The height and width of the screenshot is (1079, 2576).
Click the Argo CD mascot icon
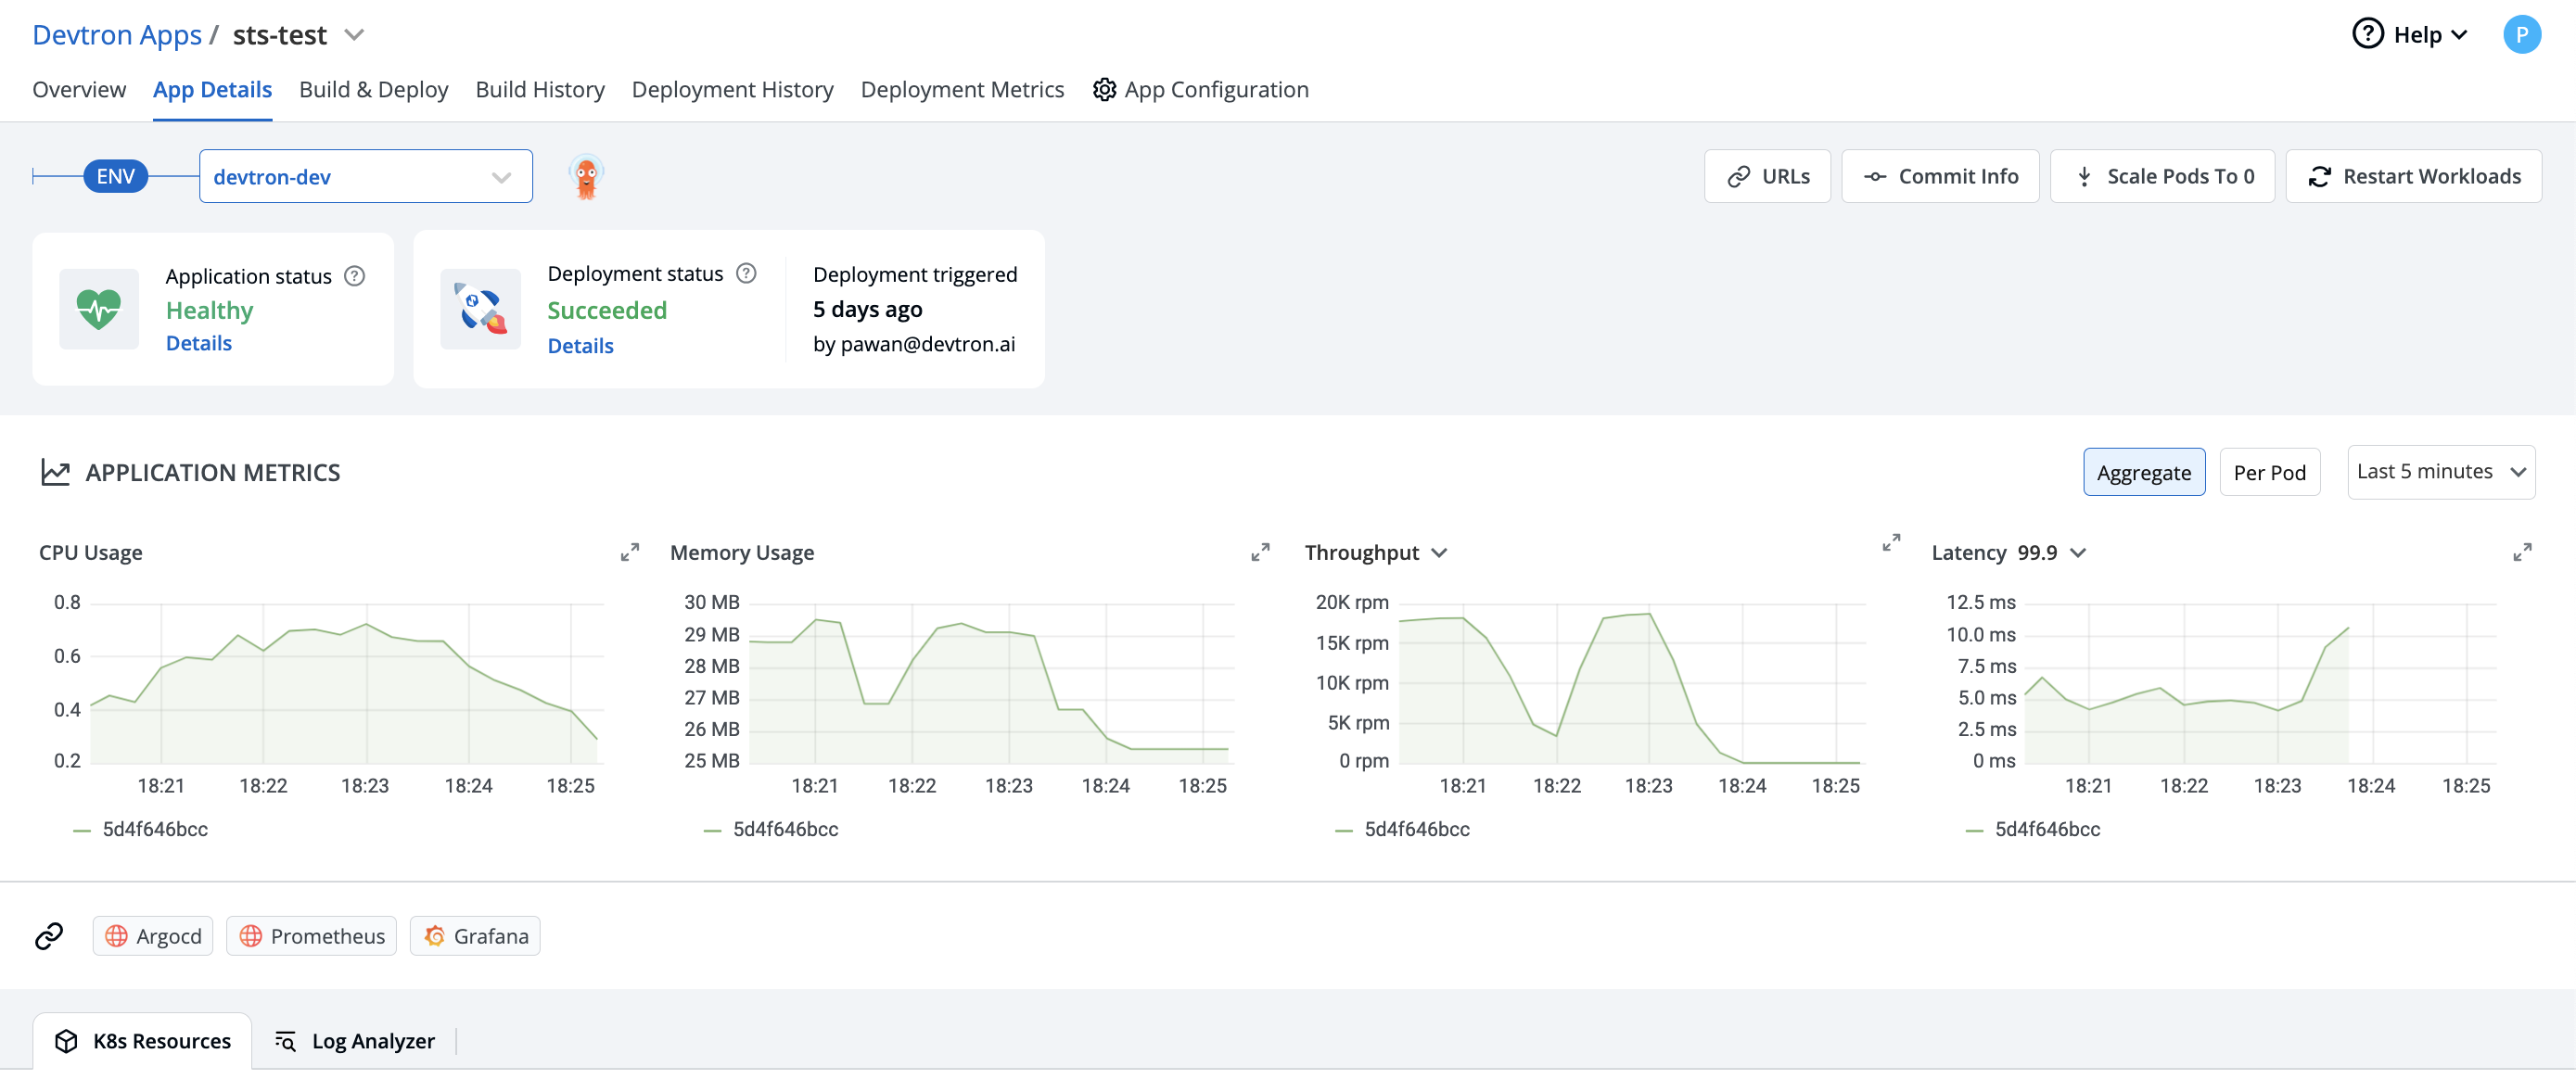tap(586, 177)
